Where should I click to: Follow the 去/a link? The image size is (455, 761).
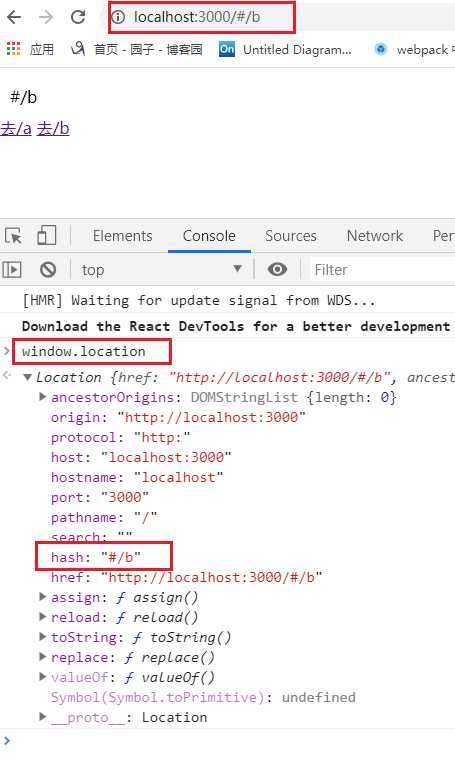tap(16, 129)
